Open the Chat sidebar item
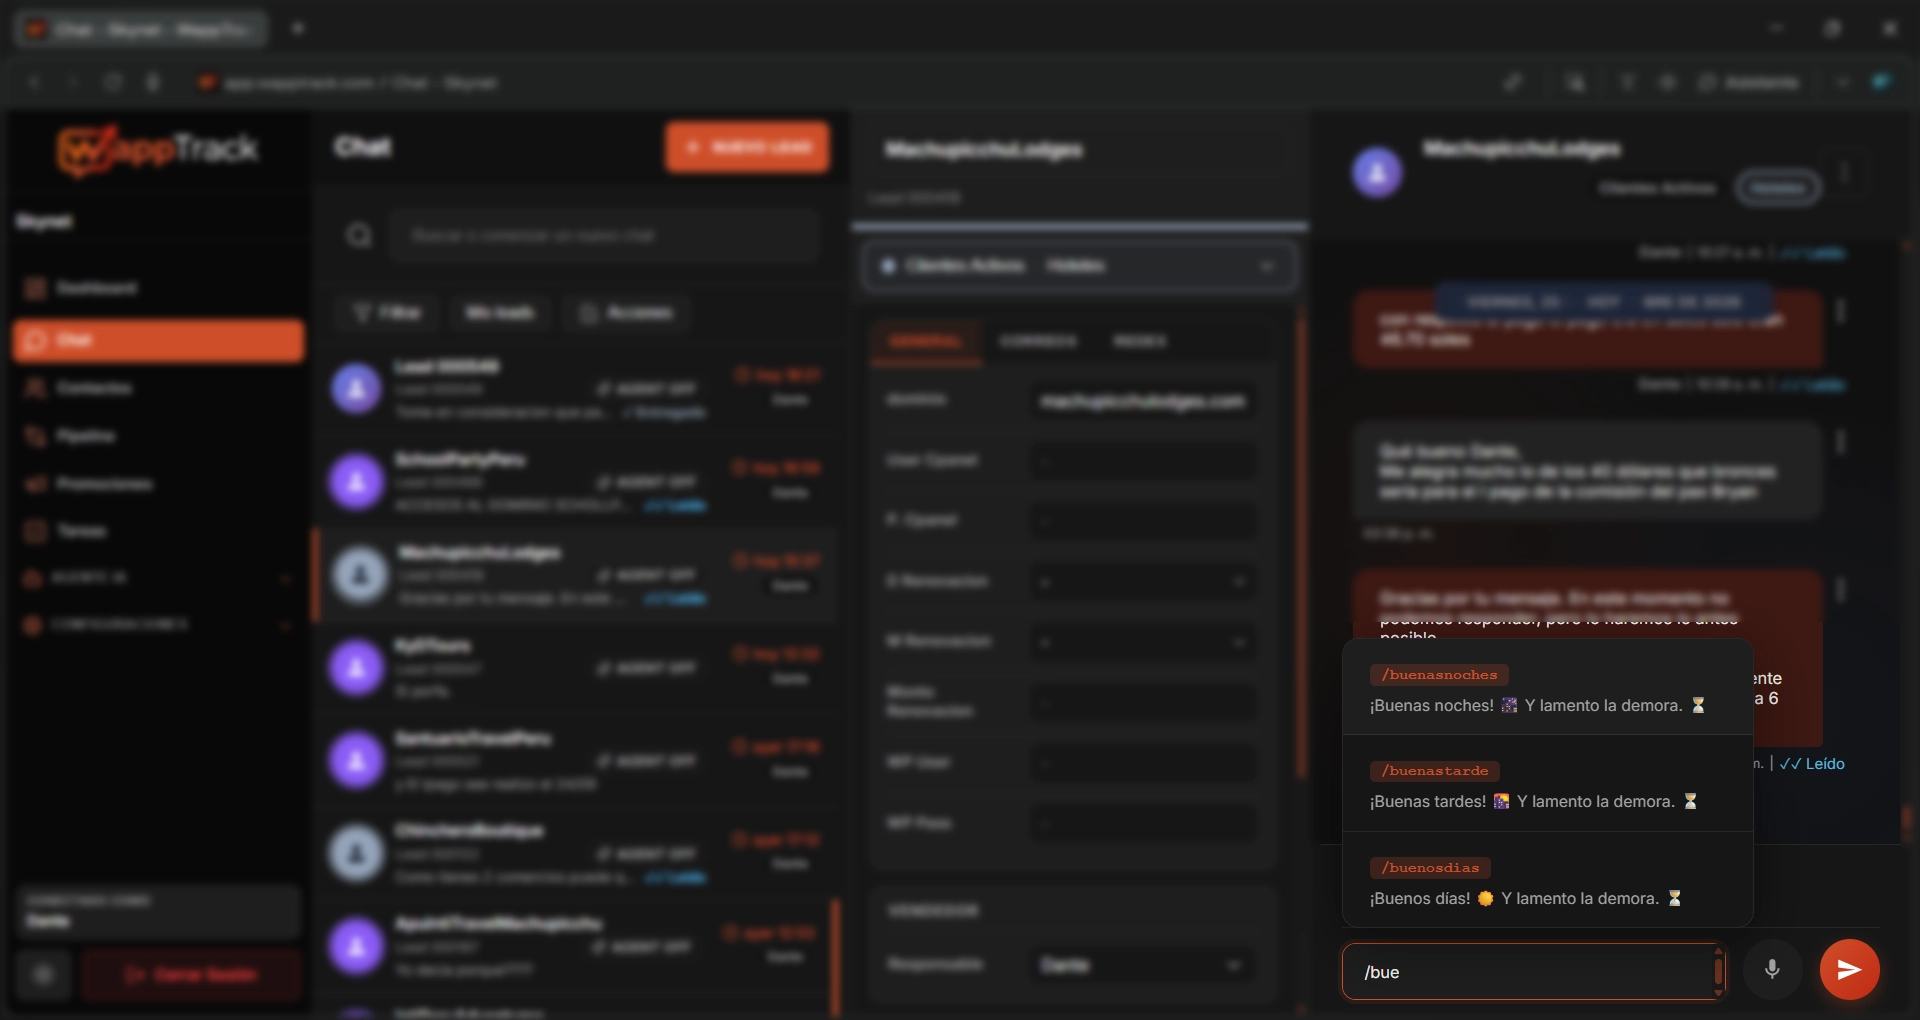The height and width of the screenshot is (1020, 1920). pyautogui.click(x=158, y=340)
